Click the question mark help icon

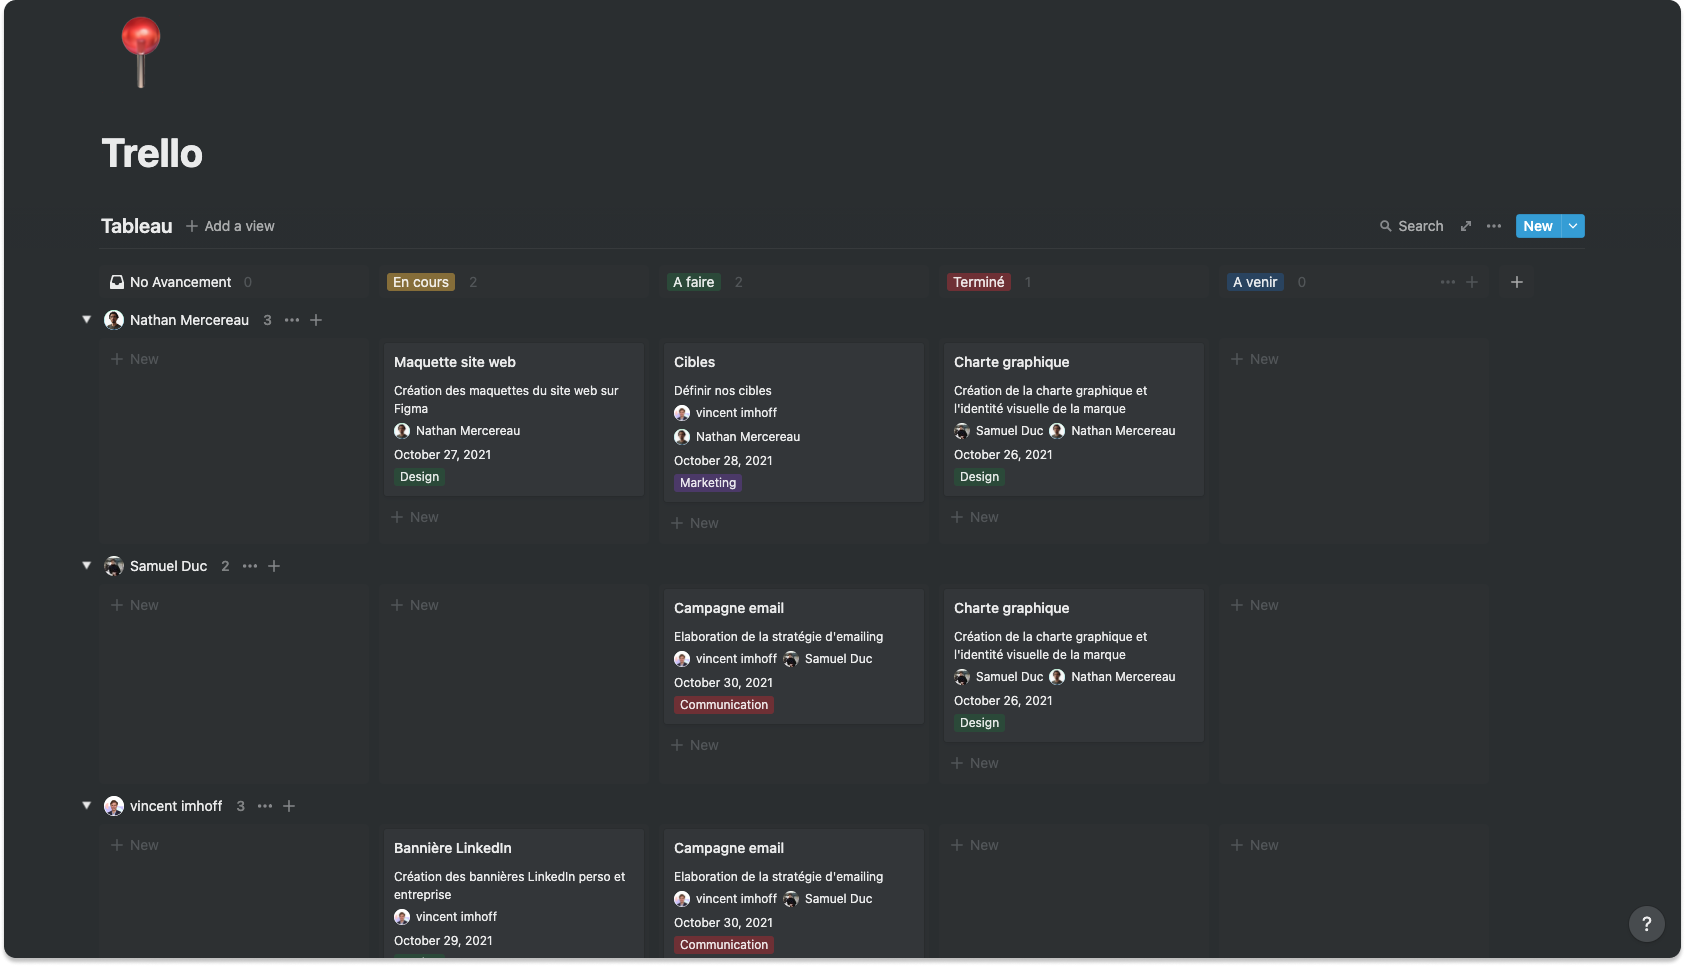point(1647,924)
